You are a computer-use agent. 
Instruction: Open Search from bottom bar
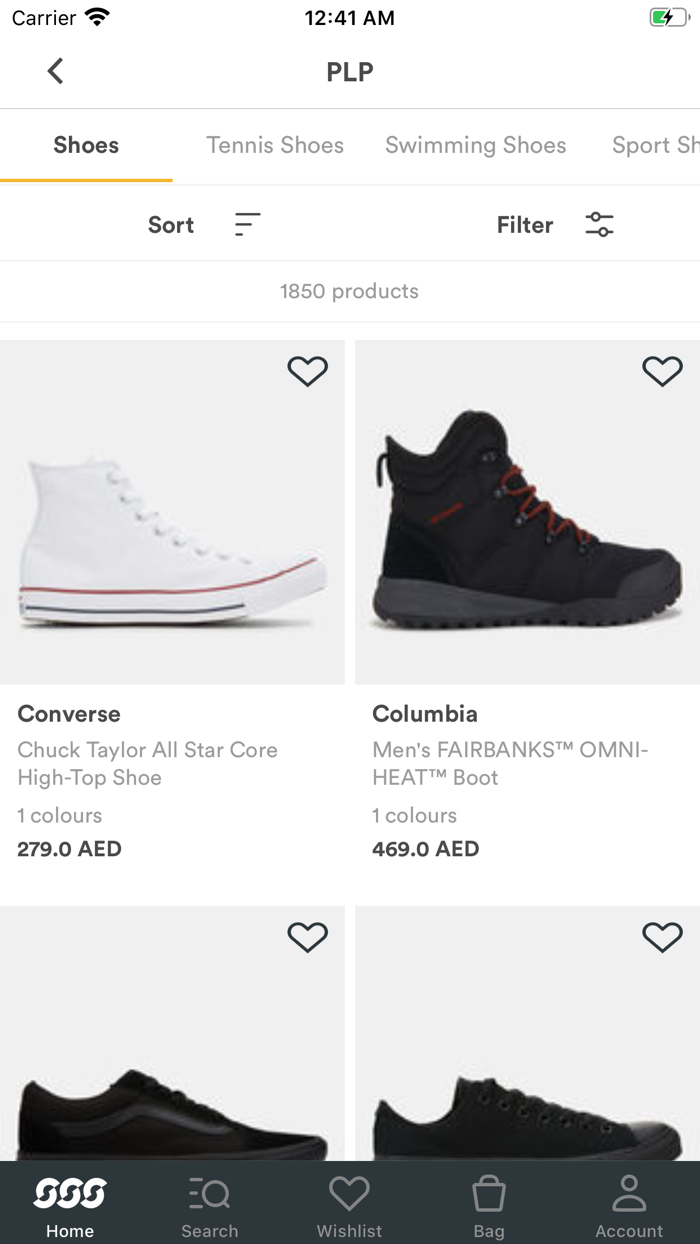tap(209, 1204)
